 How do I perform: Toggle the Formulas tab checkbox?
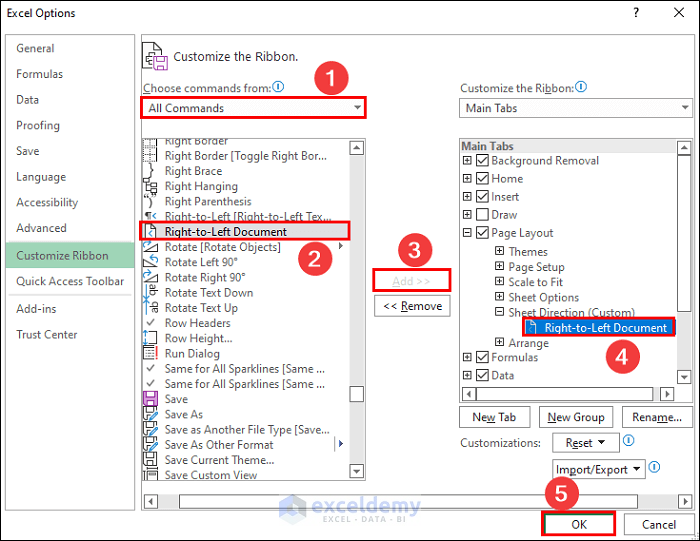(x=482, y=357)
